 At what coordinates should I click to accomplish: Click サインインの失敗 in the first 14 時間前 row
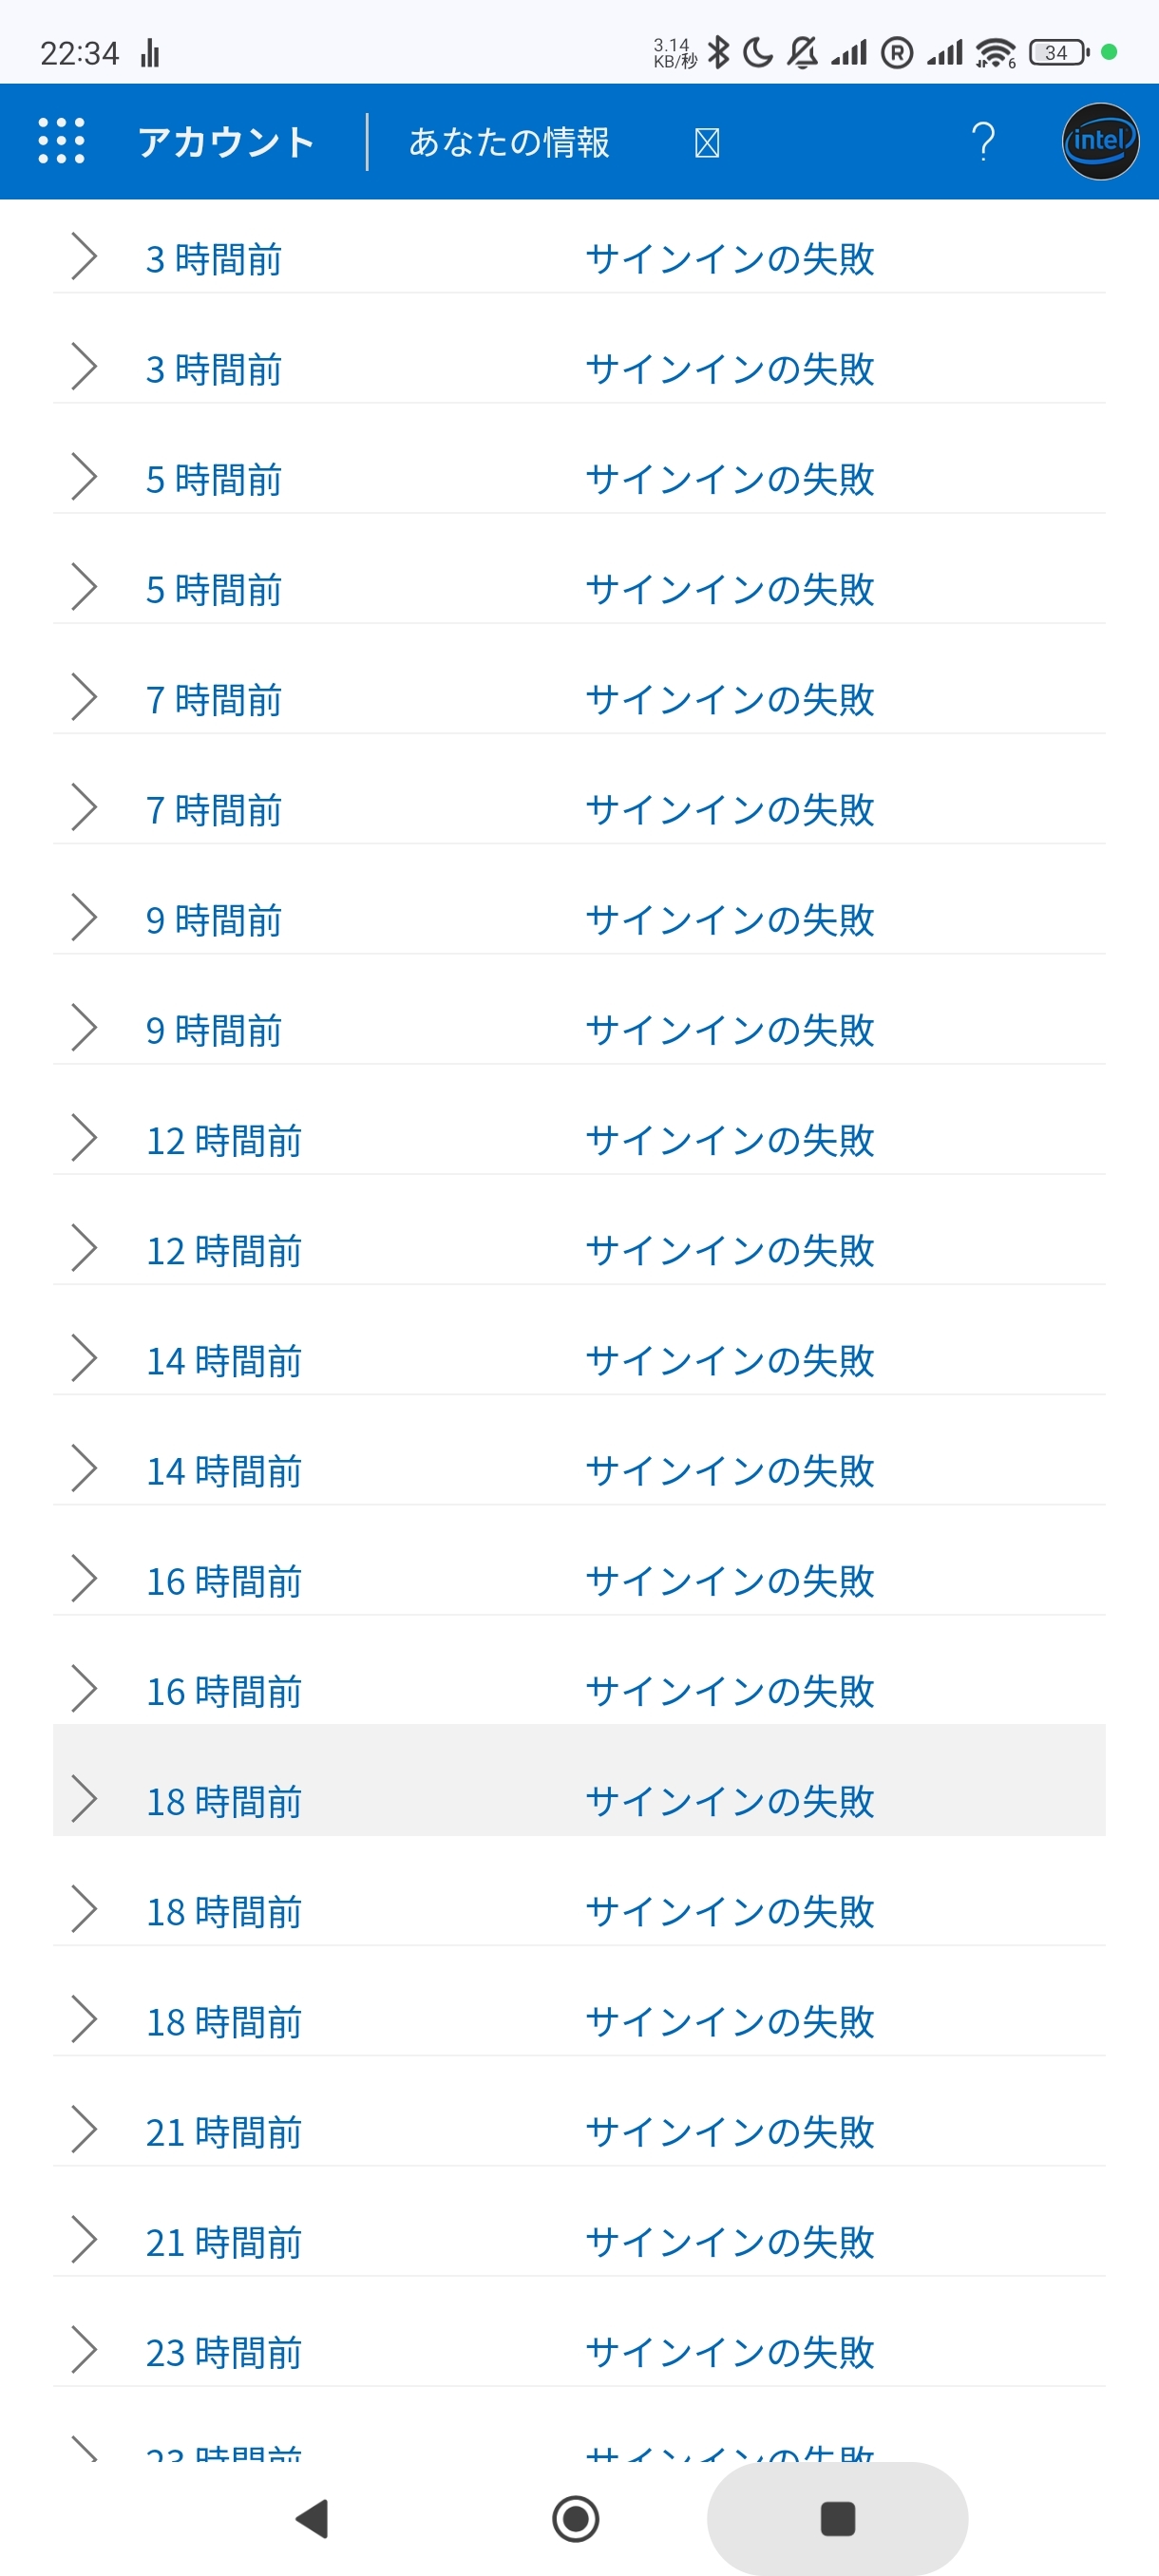click(x=730, y=1360)
